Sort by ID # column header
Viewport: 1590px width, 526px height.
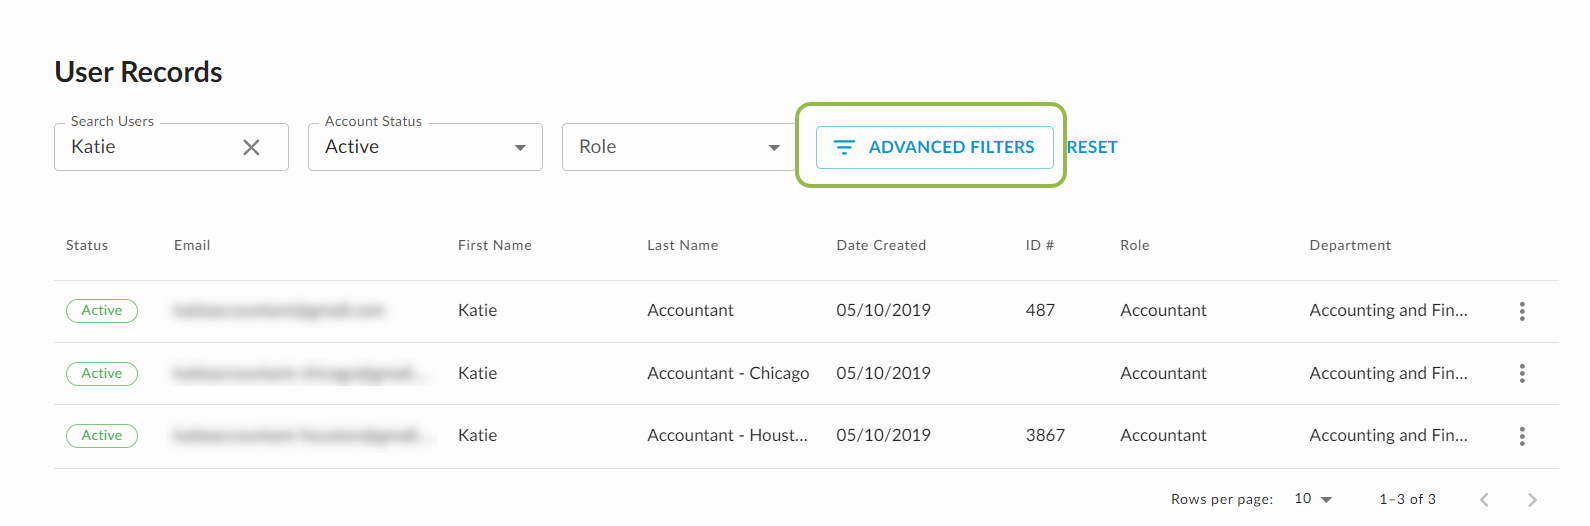pyautogui.click(x=1039, y=245)
